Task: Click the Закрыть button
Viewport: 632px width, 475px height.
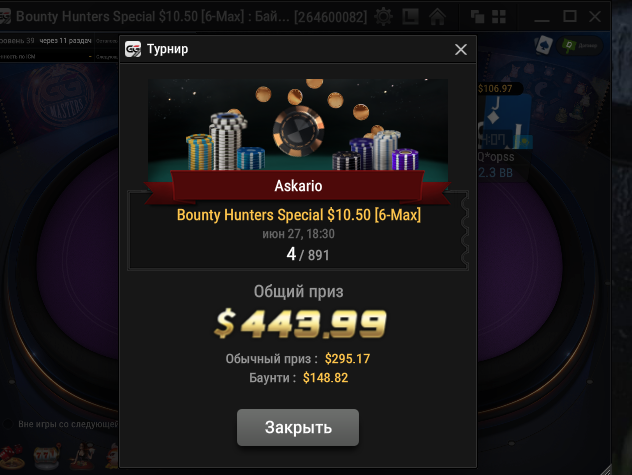Action: (x=298, y=427)
